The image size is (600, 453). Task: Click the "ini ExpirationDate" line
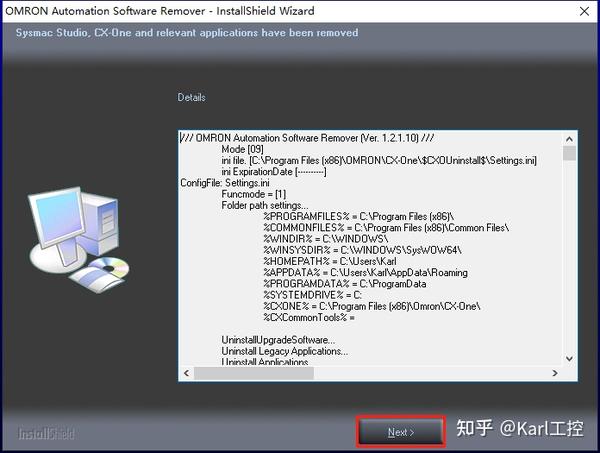[x=274, y=172]
